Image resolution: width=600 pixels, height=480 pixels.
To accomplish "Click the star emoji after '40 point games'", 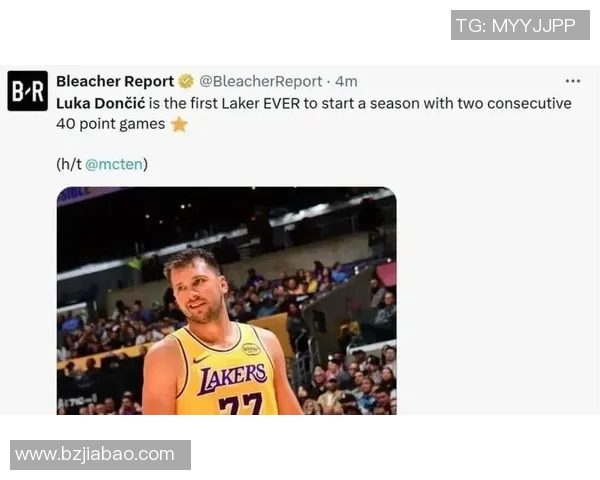I will coord(179,124).
